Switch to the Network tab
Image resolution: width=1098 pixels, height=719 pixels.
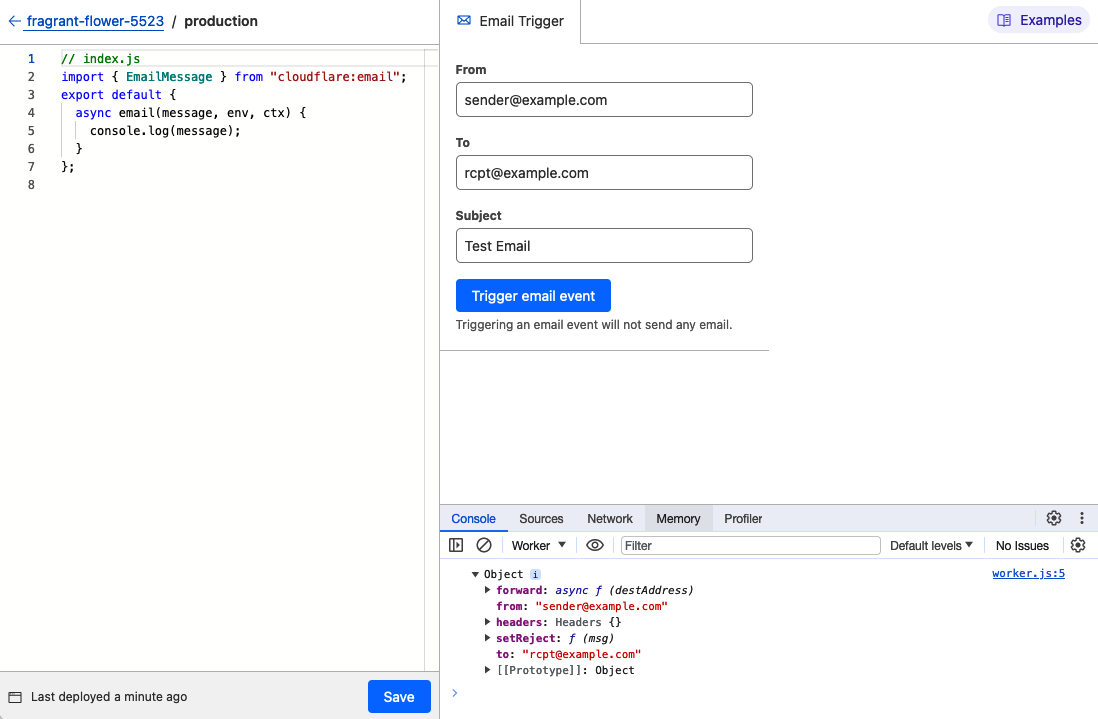tap(610, 519)
